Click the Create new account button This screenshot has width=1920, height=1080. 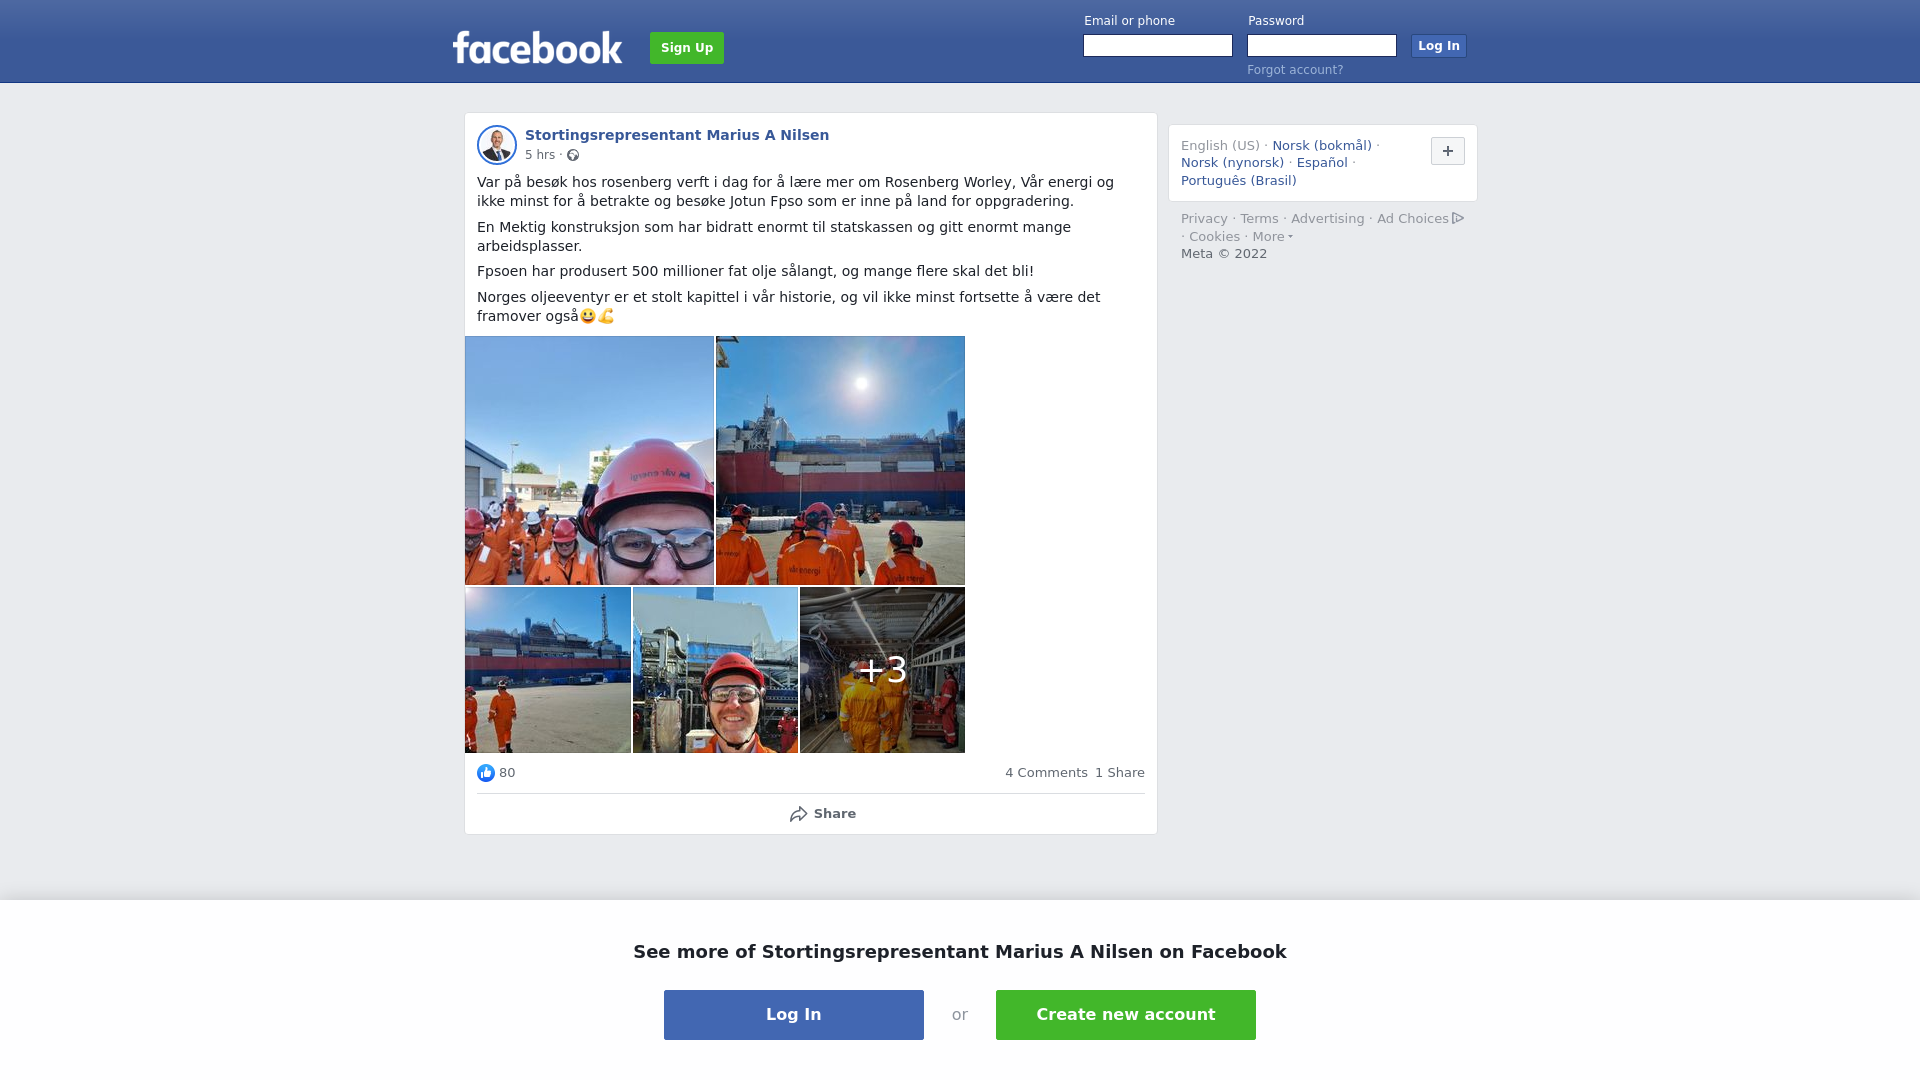tap(1126, 1015)
